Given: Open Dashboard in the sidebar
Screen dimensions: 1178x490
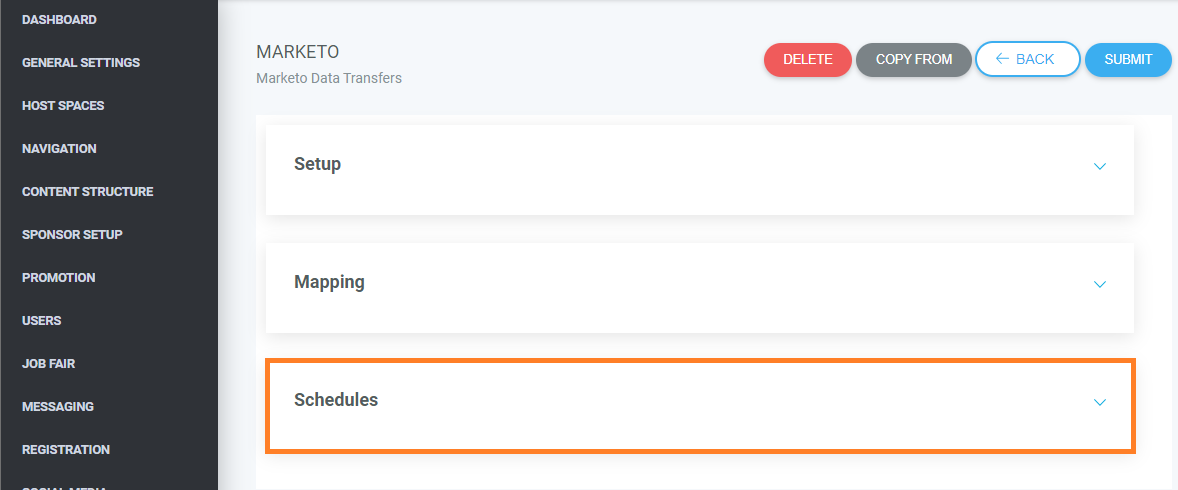Looking at the screenshot, I should [x=59, y=20].
